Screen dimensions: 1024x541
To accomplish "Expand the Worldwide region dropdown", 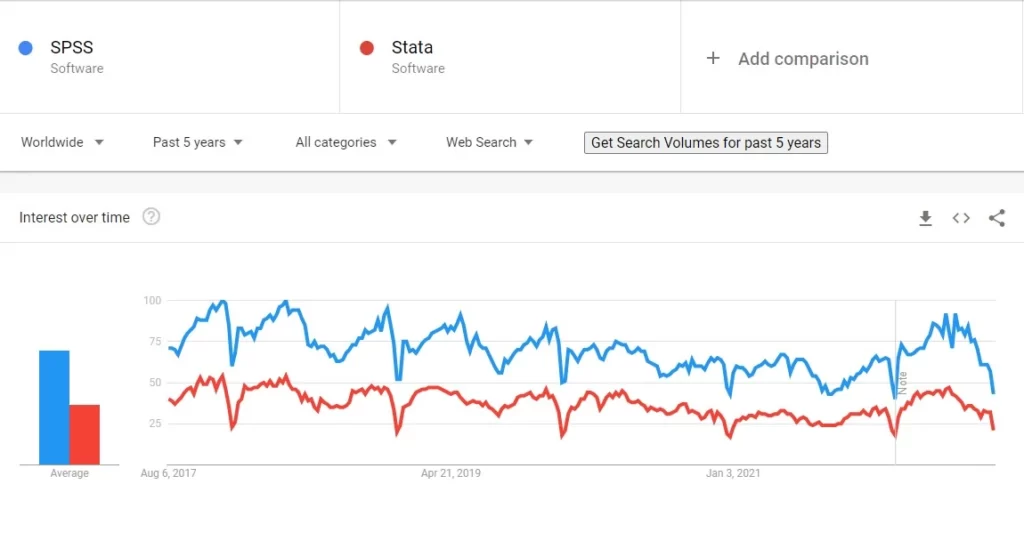I will [62, 142].
